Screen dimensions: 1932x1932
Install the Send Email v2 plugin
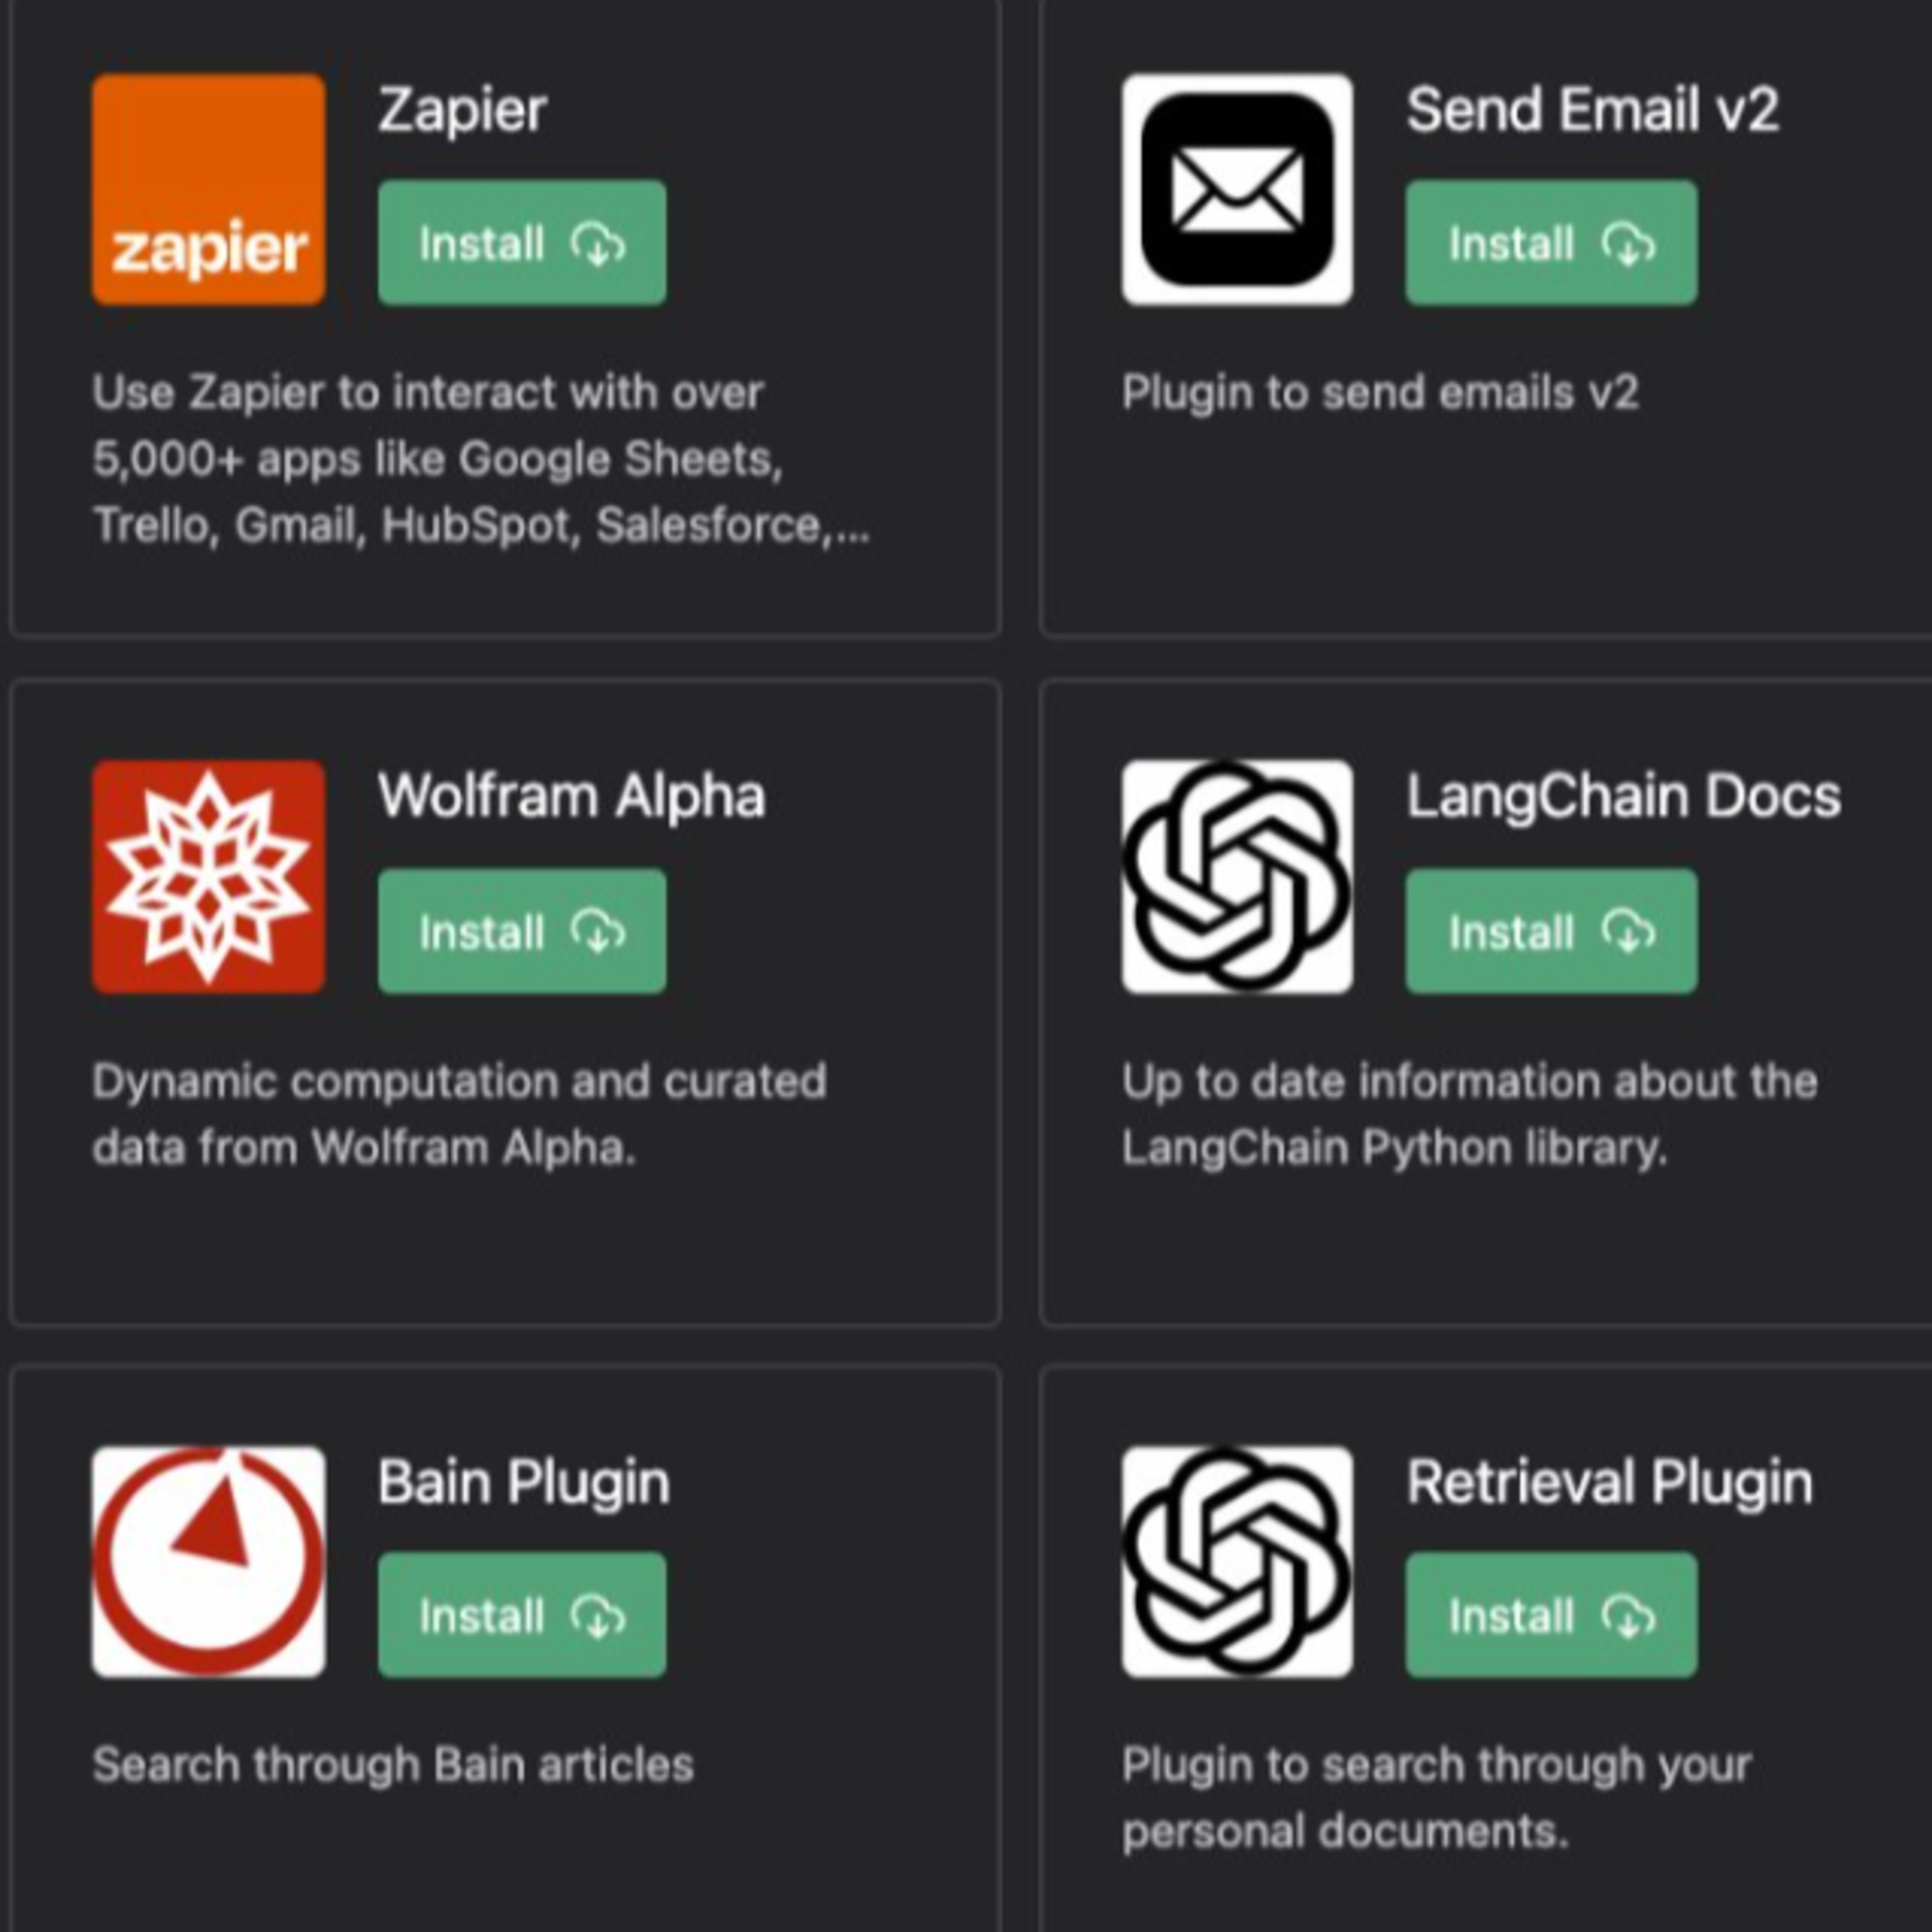1551,243
